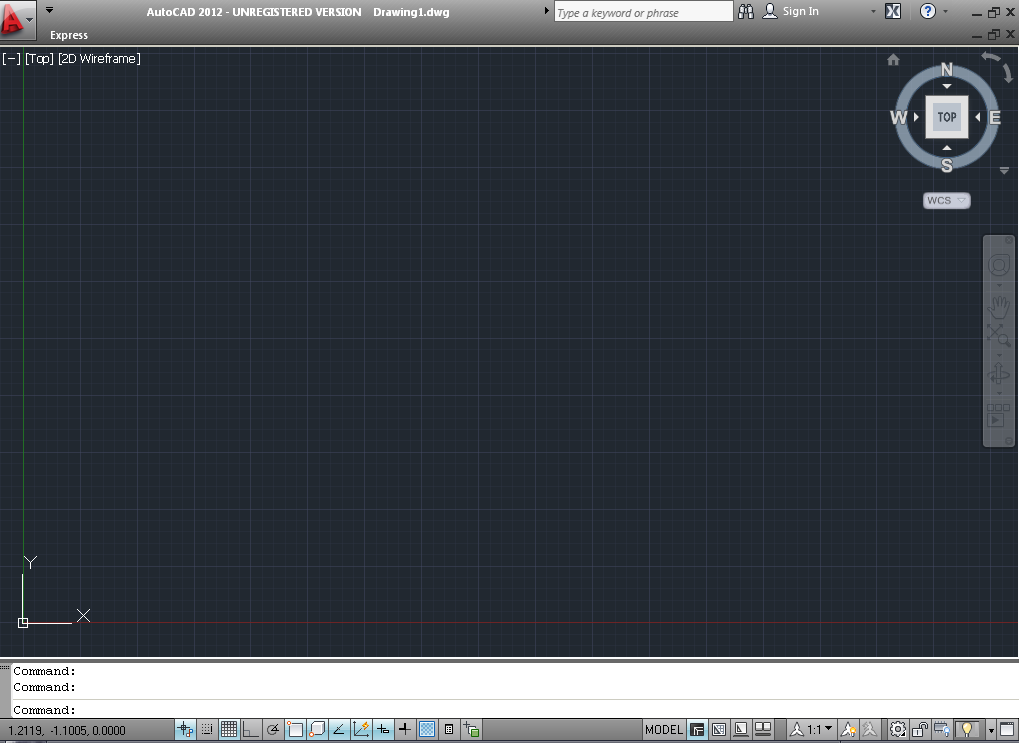Open the status bar application menu arrow
1019x743 pixels.
[x=991, y=730]
